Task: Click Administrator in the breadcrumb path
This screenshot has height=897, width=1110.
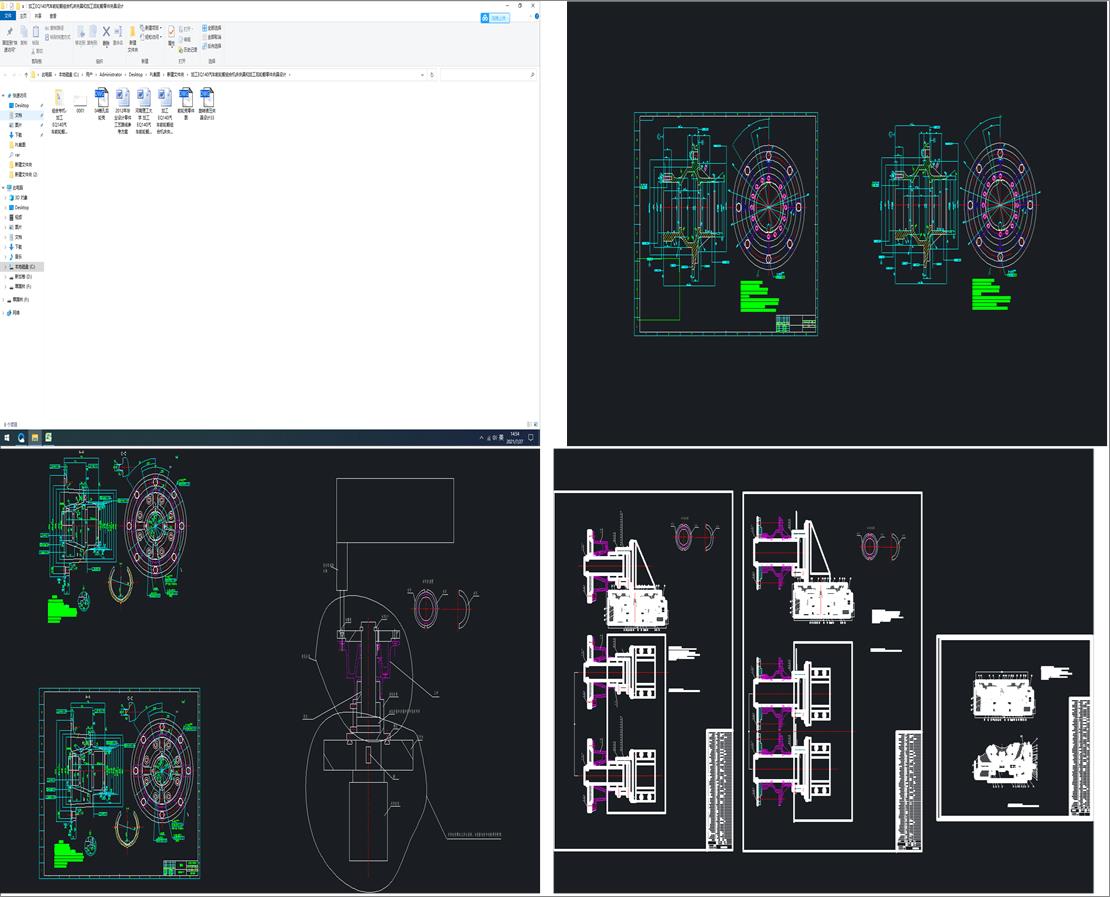Action: click(110, 74)
